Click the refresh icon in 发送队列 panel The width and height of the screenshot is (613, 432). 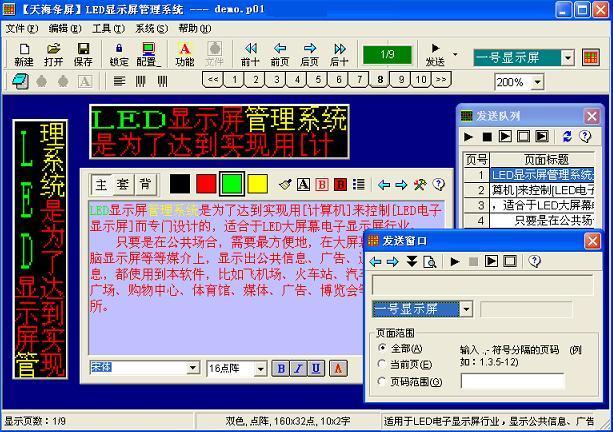click(x=567, y=136)
